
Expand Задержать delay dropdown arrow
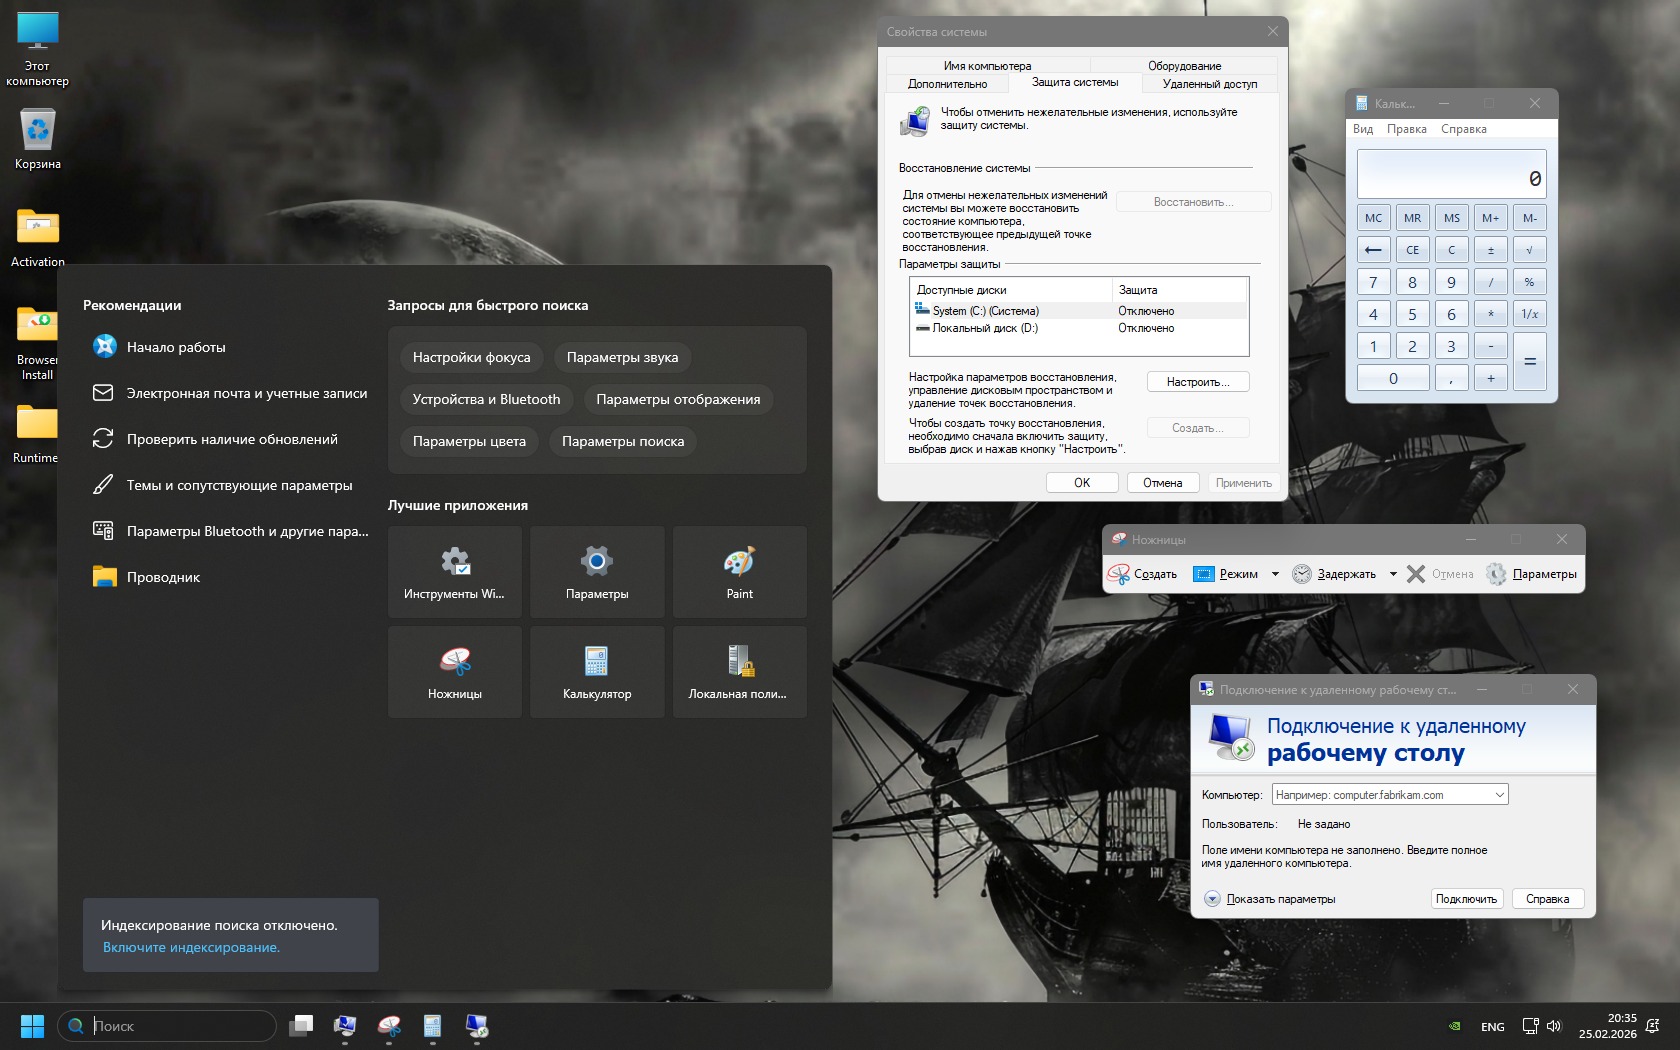(x=1393, y=574)
